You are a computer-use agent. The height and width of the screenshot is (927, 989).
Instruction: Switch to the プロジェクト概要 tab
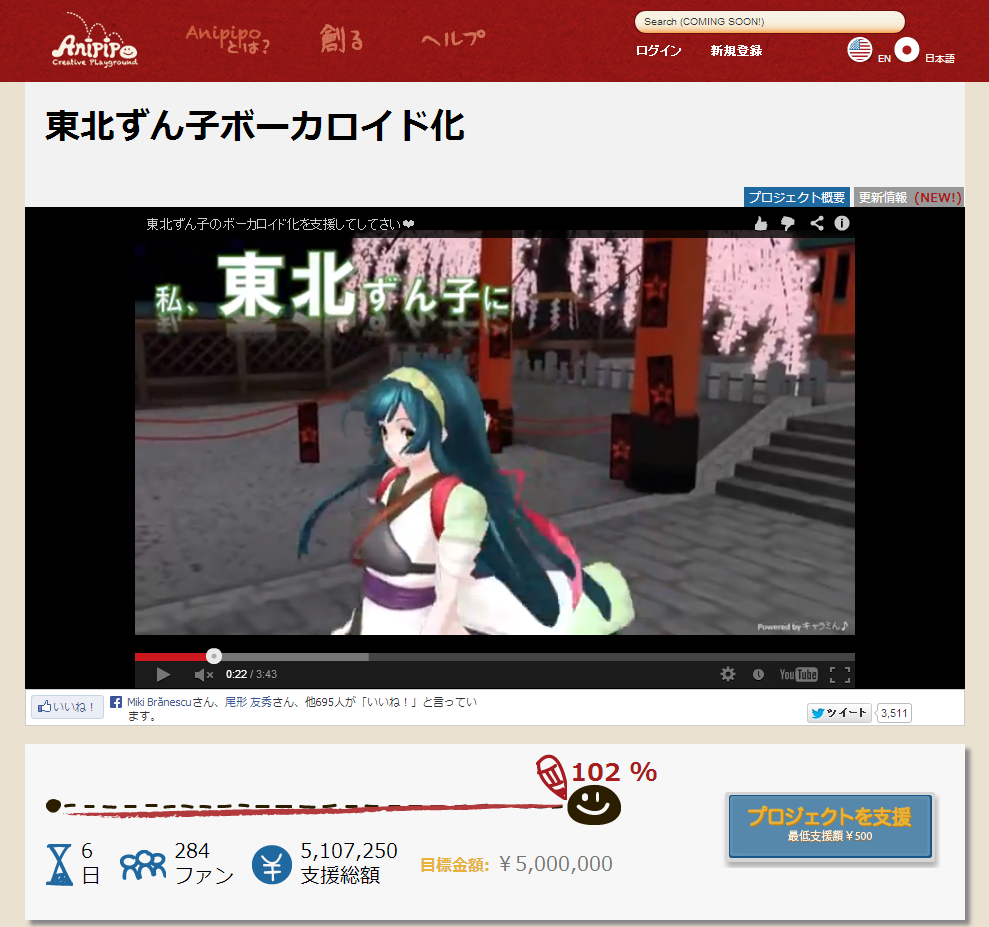[797, 197]
